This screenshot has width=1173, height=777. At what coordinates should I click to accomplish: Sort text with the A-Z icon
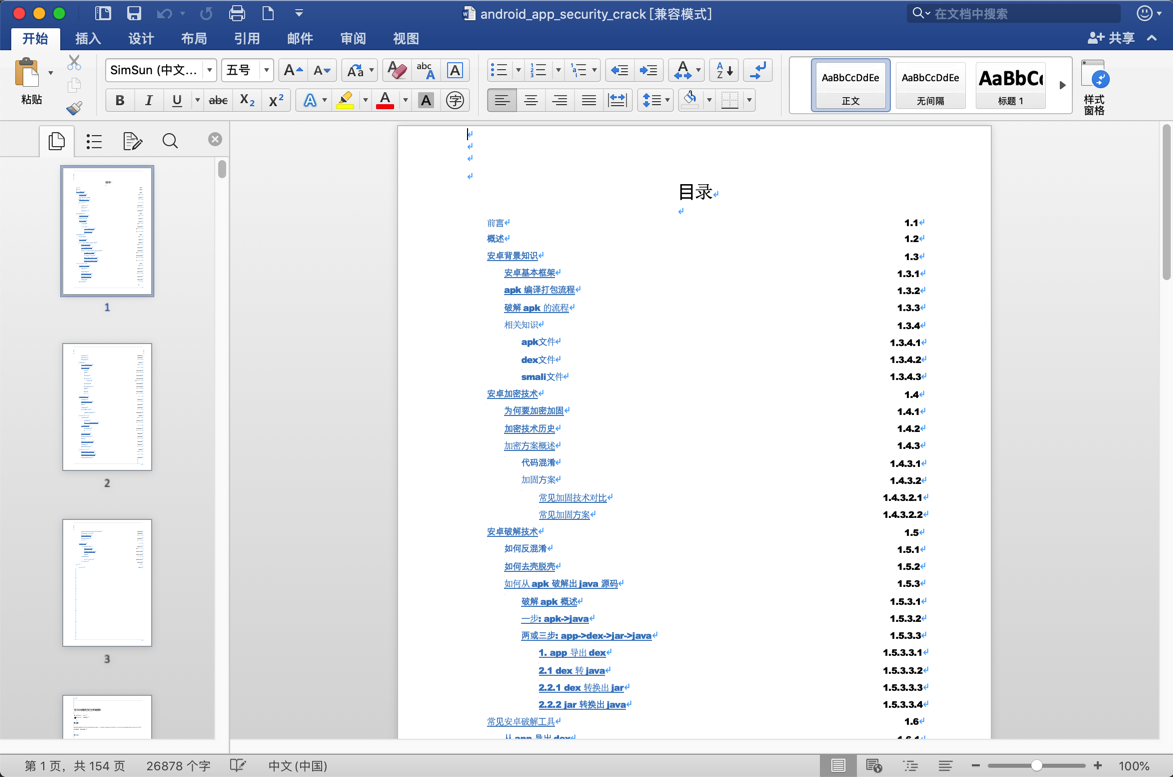coord(724,70)
